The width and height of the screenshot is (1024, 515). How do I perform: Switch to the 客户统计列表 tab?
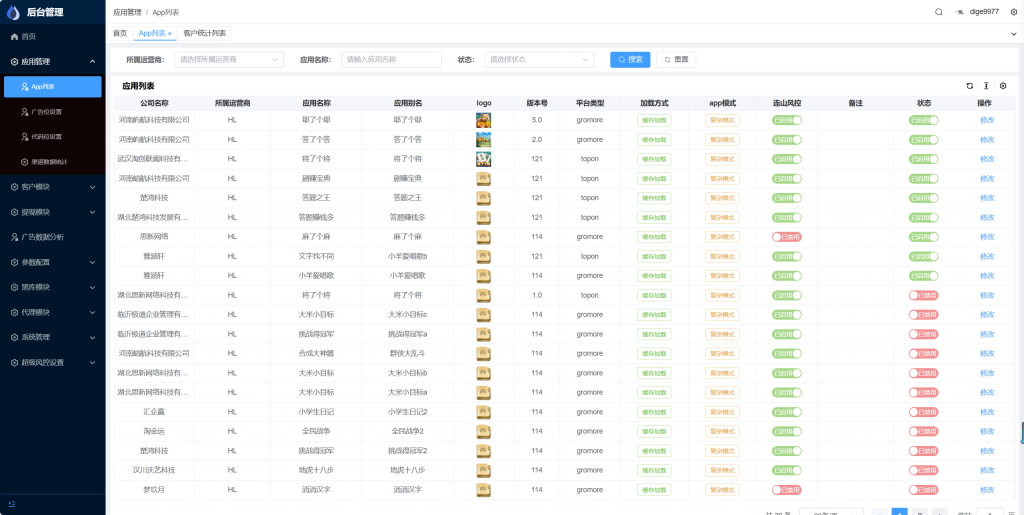tap(205, 34)
